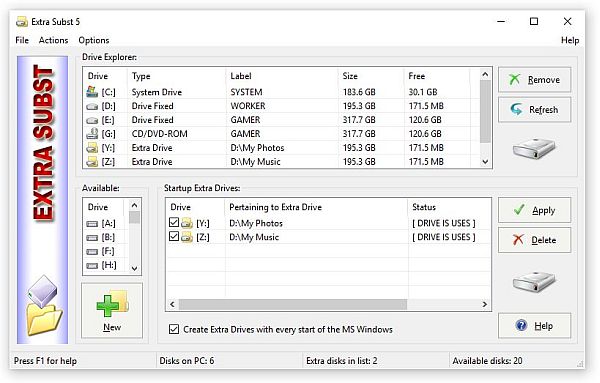Click the Apply button
The image size is (600, 383).
tap(534, 210)
